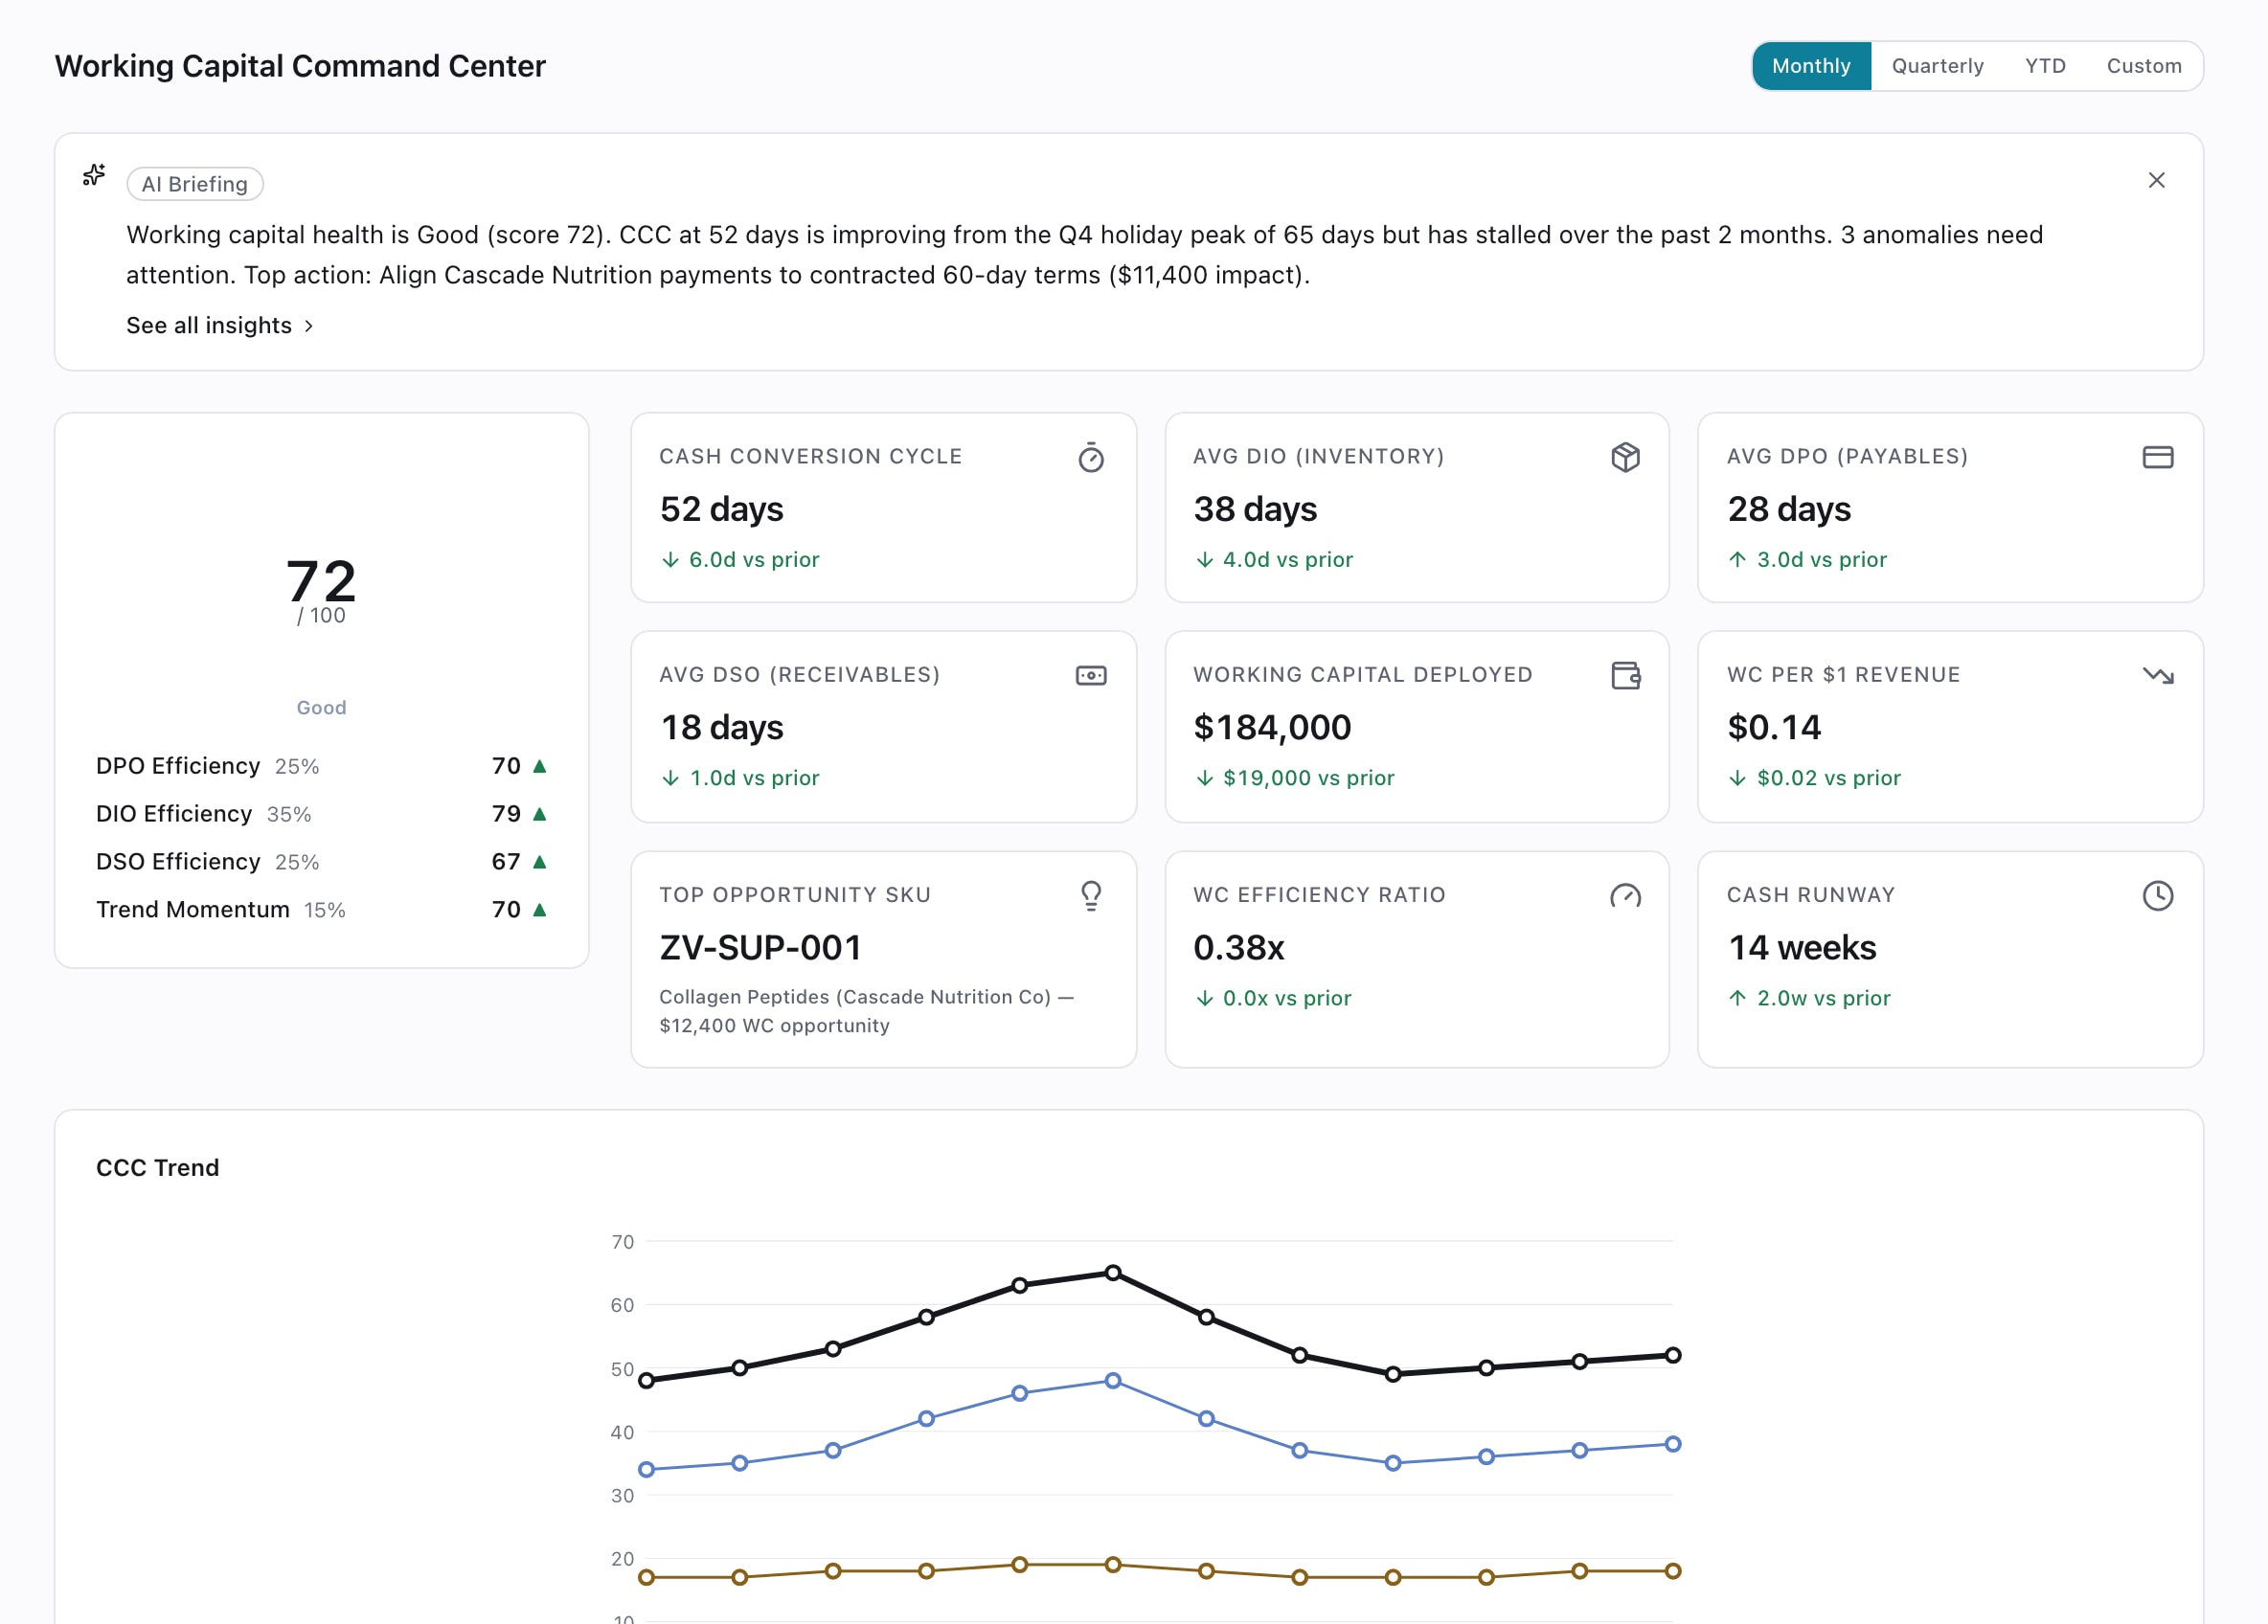Select the YTD period tab
This screenshot has width=2268, height=1624.
click(x=2045, y=66)
